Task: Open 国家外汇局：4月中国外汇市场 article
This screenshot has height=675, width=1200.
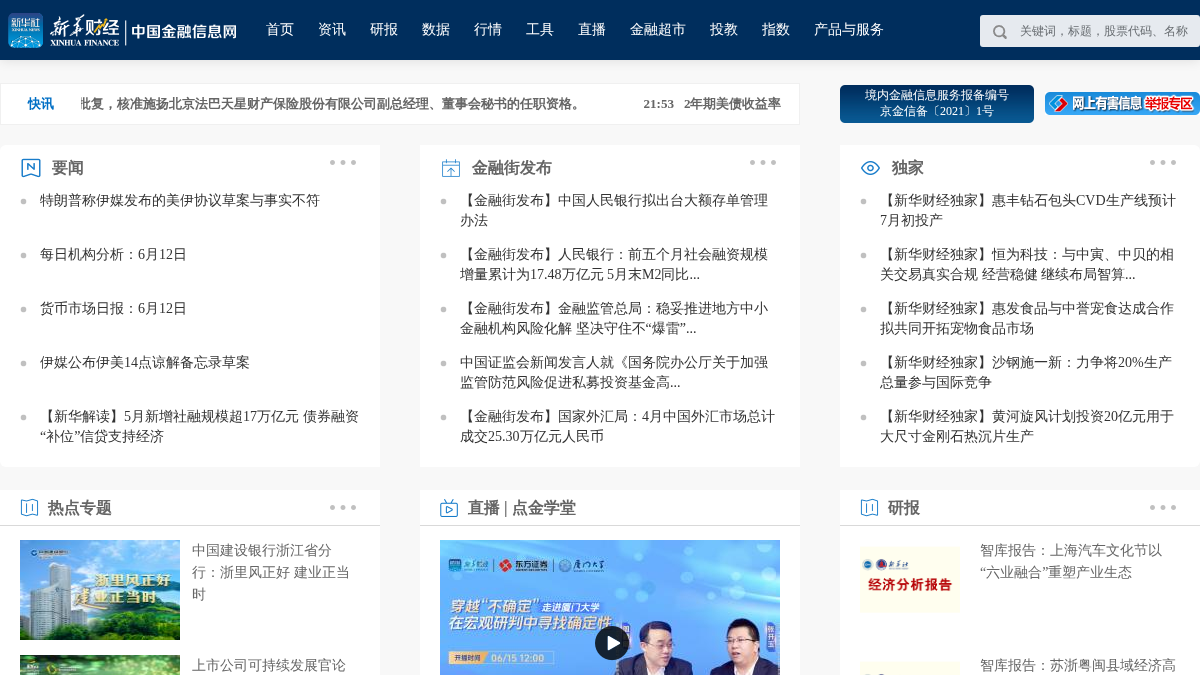Action: click(x=617, y=427)
